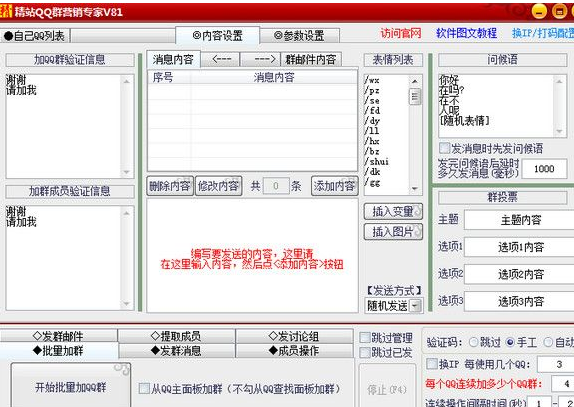
Task: Click scroll-down arrow of 加QQ群验证信息 box
Action: coord(127,172)
